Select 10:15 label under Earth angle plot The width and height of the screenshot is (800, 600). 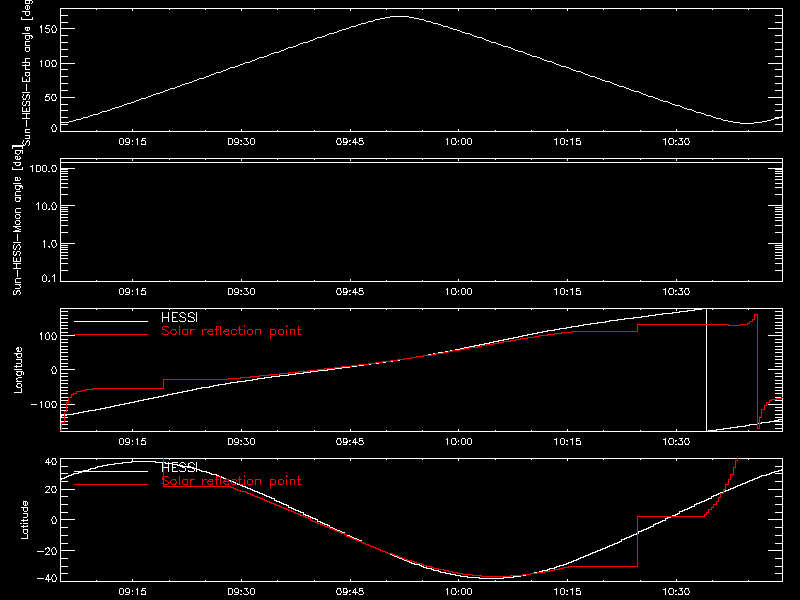click(567, 141)
